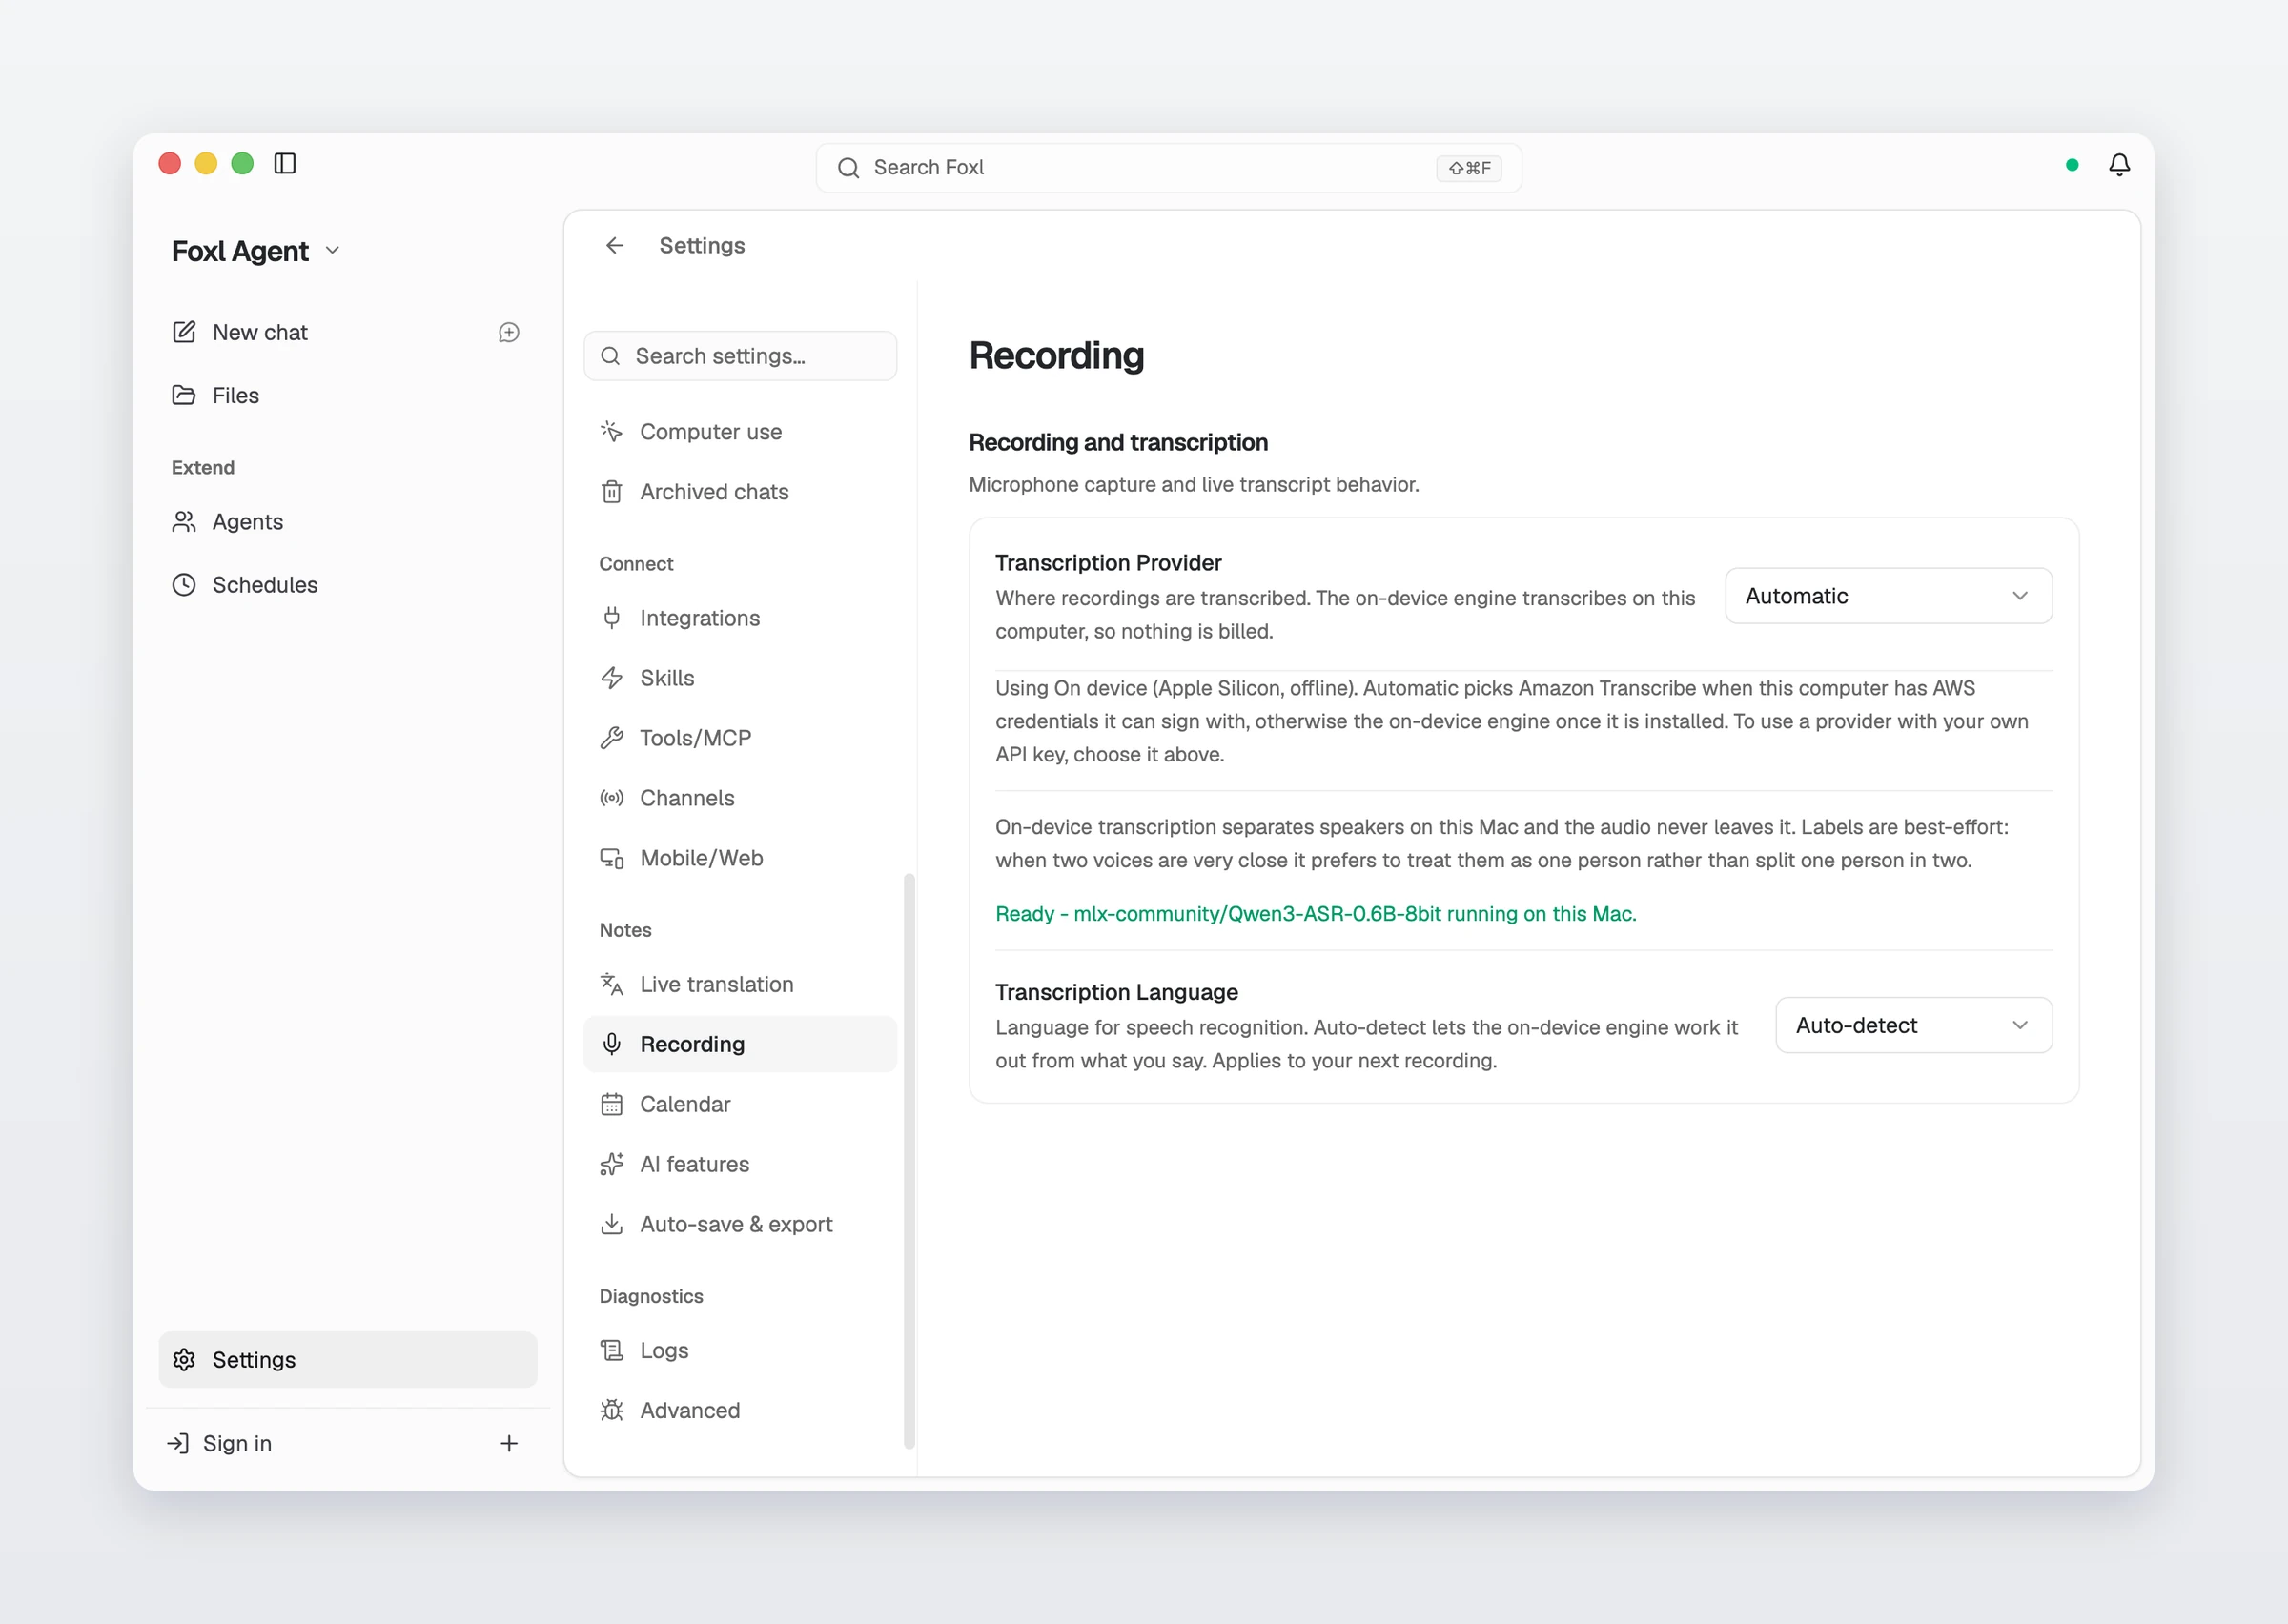This screenshot has height=1624, width=2288.
Task: Focus the Search Foxl field
Action: click(1168, 167)
